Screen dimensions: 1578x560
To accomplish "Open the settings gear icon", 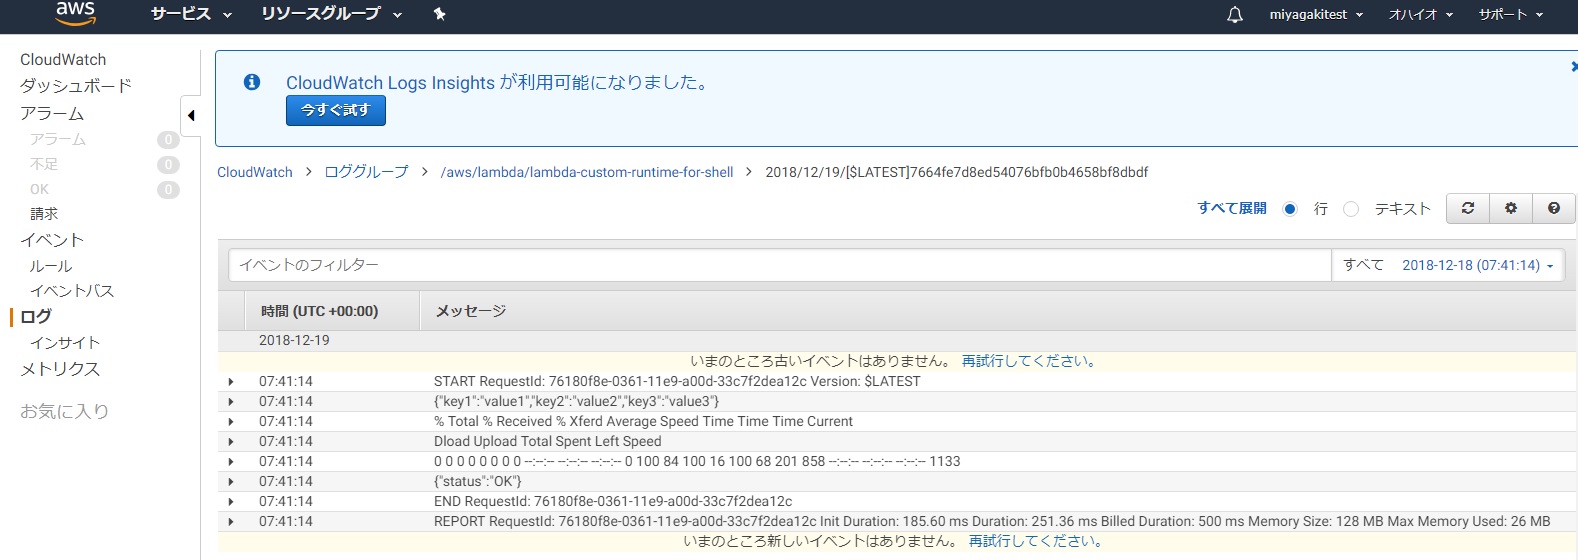I will click(1511, 208).
